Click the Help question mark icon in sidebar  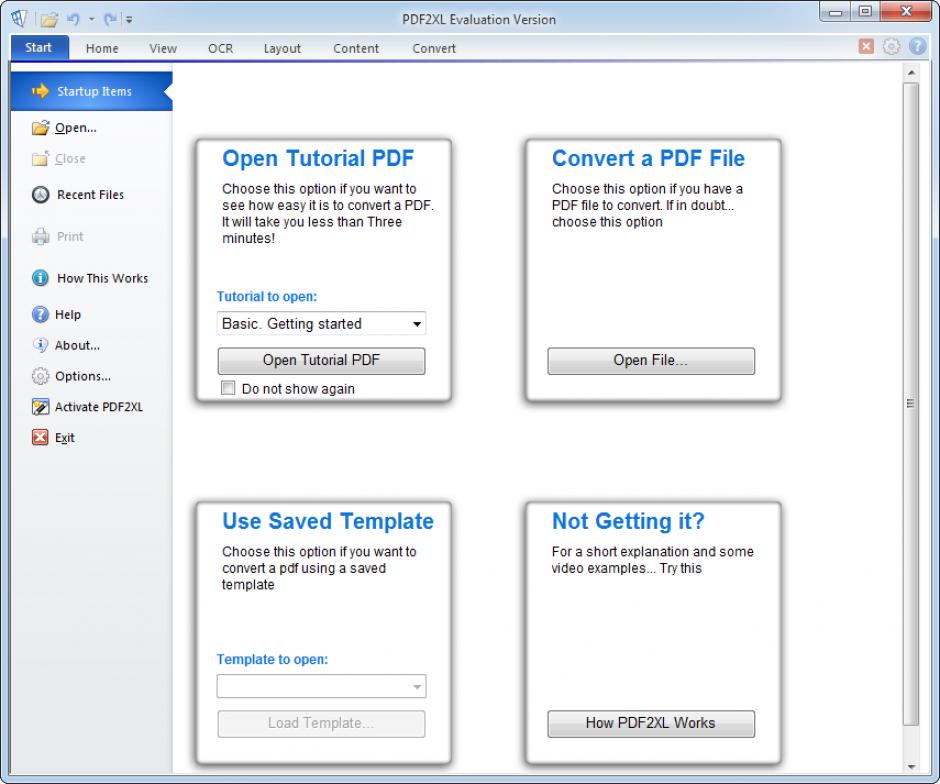(x=40, y=314)
